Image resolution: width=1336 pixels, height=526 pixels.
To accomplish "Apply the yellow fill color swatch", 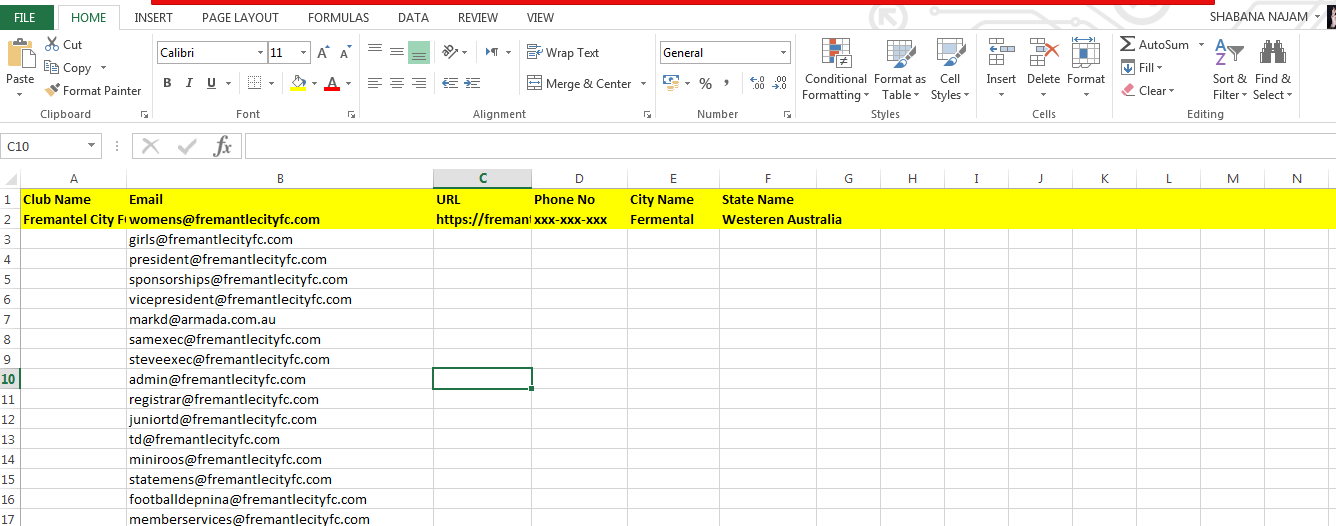I will [298, 84].
